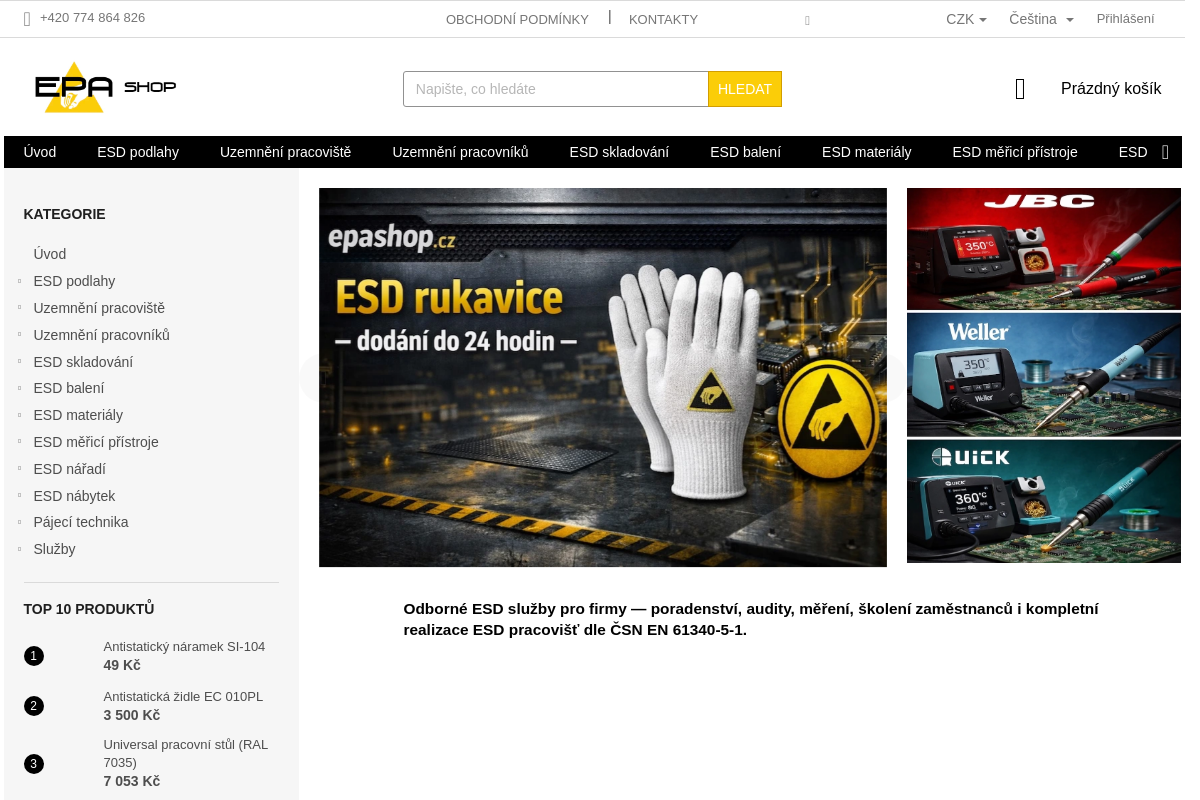Expand ESD materiály sidebar category

coord(19,415)
